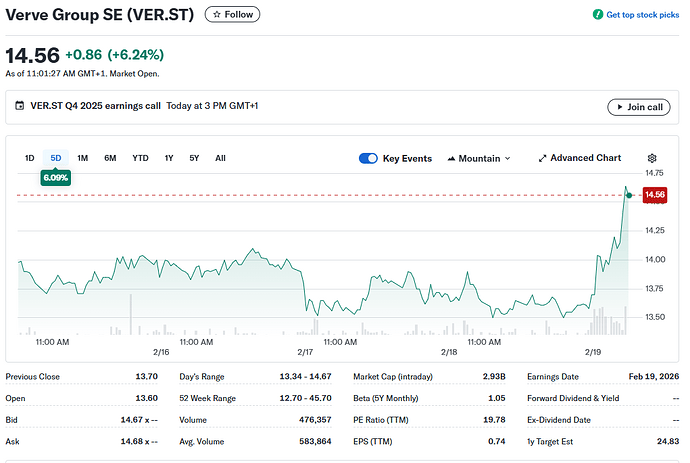Click the green dot at chart's latest price
The height and width of the screenshot is (463, 690).
629,195
